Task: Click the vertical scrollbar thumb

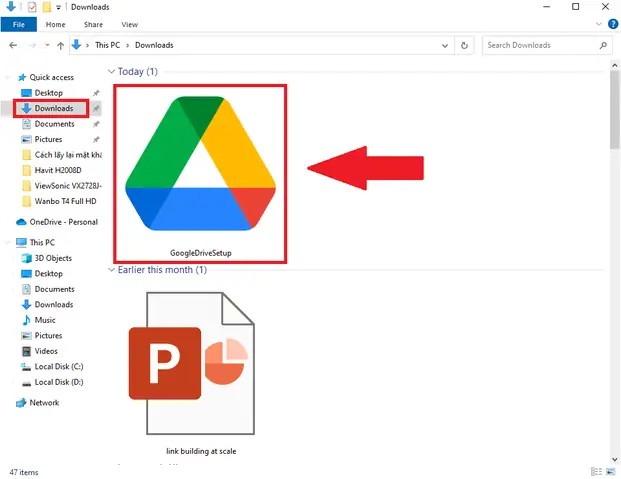Action: (x=615, y=110)
